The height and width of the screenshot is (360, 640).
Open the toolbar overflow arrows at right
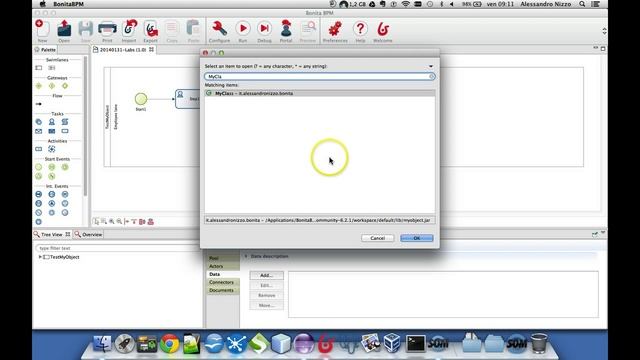[604, 31]
